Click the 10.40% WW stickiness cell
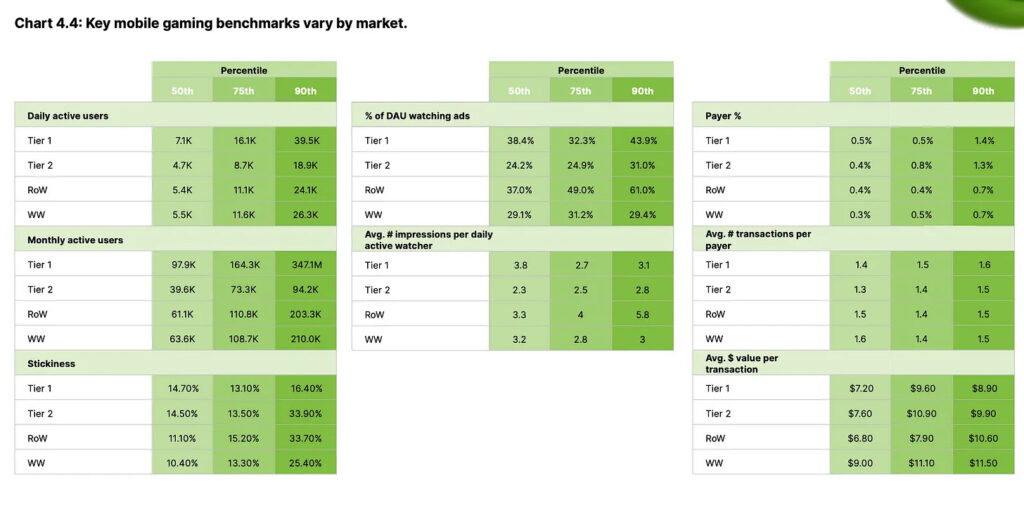 click(x=182, y=463)
